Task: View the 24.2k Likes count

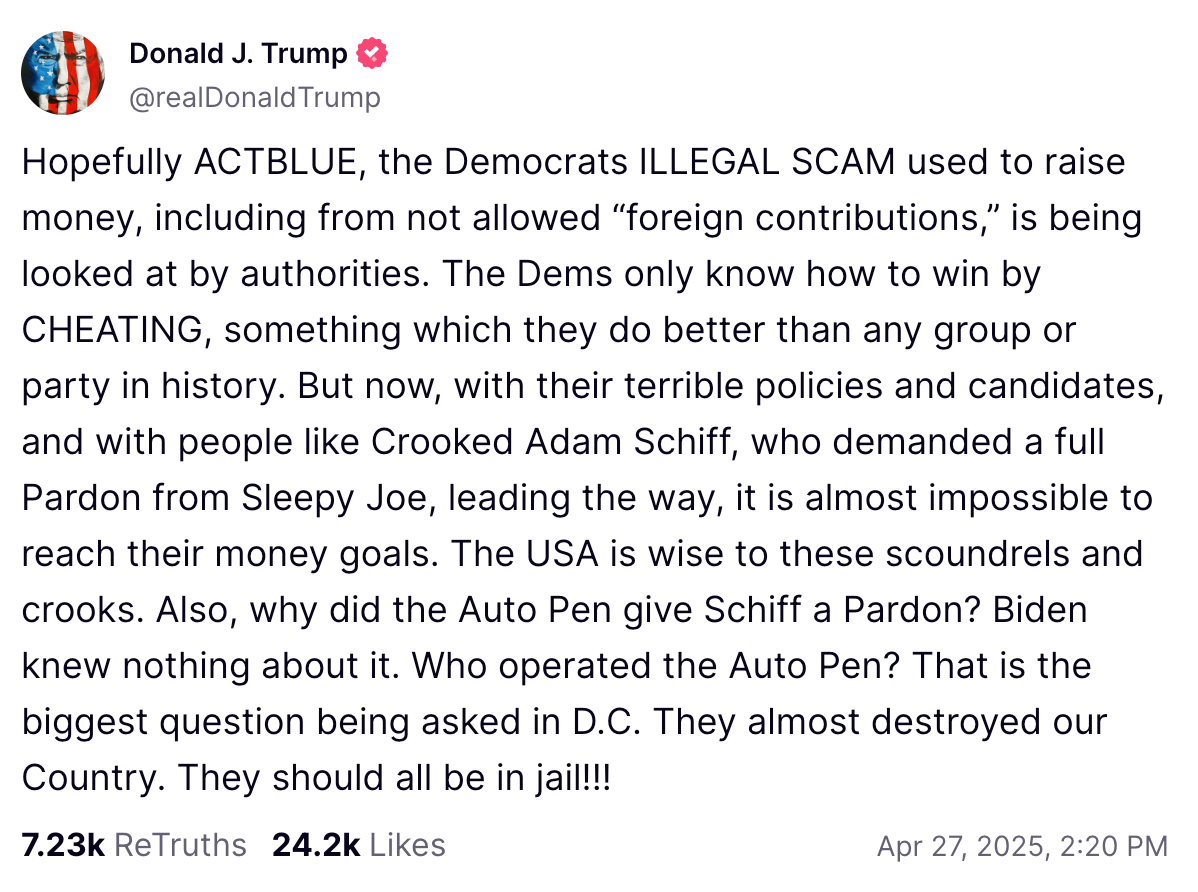Action: pos(316,845)
